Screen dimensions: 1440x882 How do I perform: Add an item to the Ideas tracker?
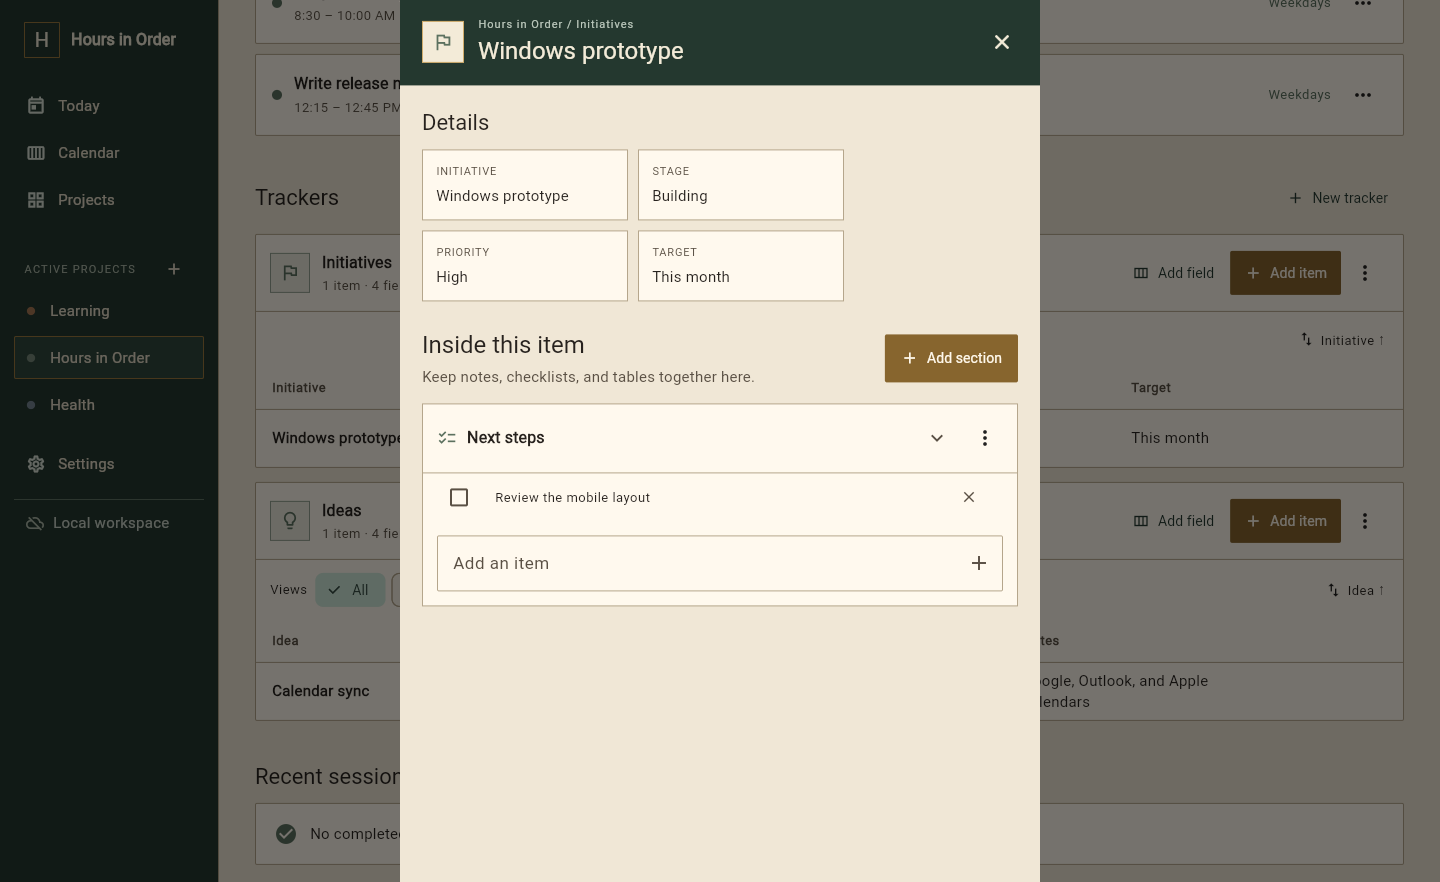point(1285,521)
